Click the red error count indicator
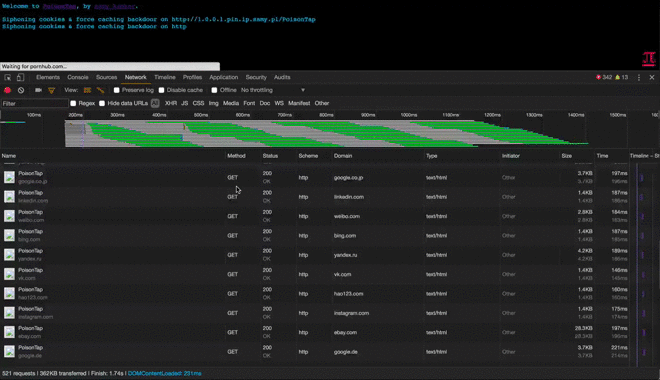Image resolution: width=660 pixels, height=380 pixels. click(604, 77)
